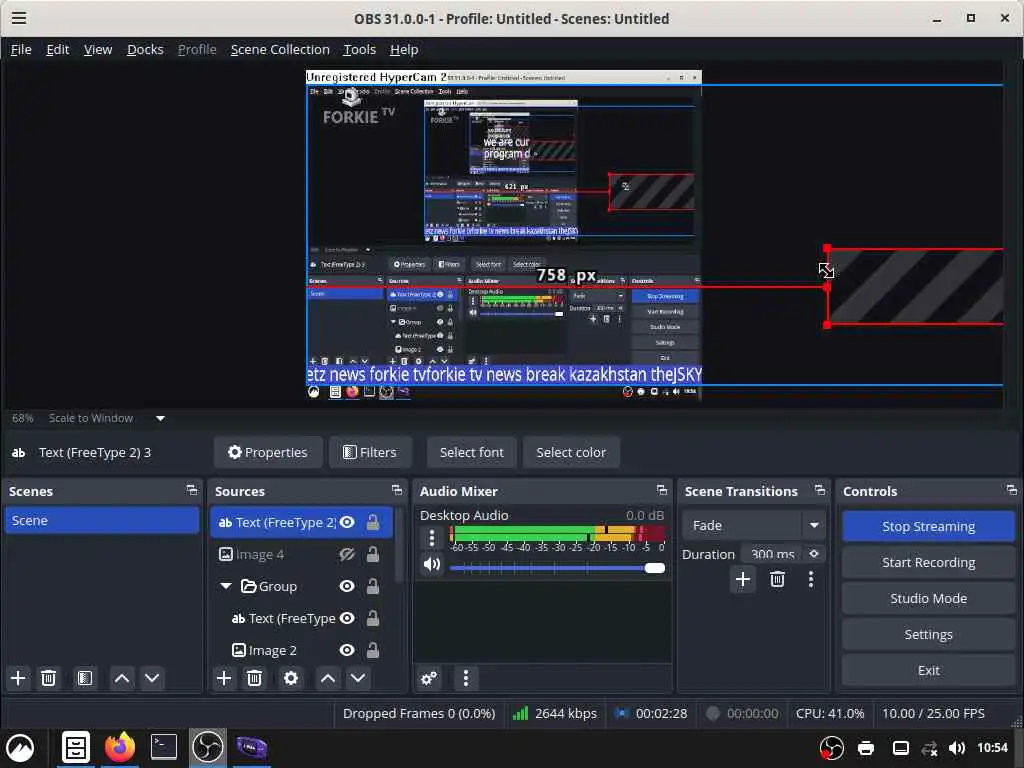1024x768 pixels.
Task: Open Settings from Controls
Action: coord(928,634)
